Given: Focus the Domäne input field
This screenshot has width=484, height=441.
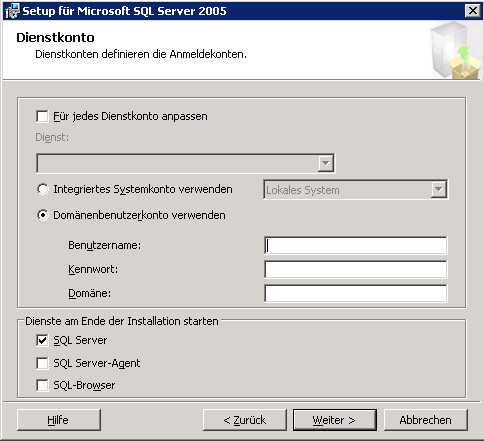Looking at the screenshot, I should point(355,293).
